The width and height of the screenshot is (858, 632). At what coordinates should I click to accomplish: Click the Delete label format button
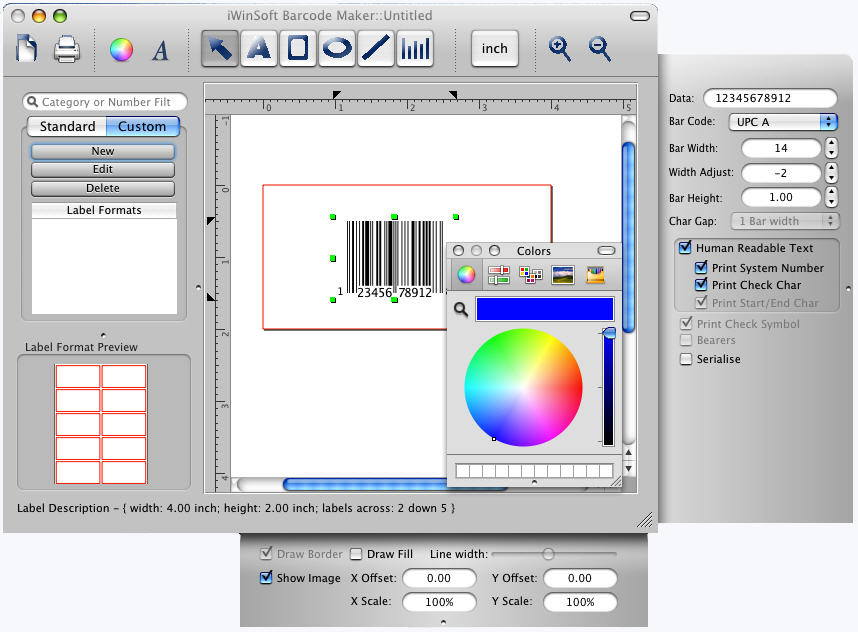[103, 188]
